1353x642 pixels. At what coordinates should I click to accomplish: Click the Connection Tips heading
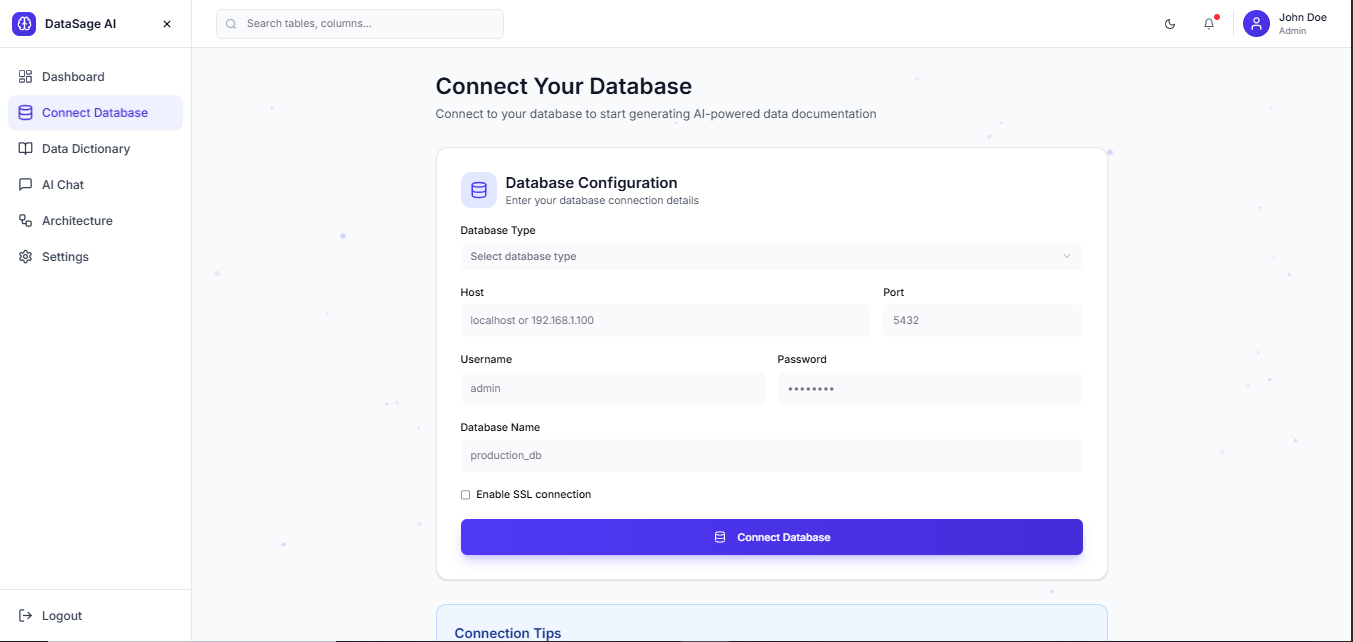tap(508, 633)
